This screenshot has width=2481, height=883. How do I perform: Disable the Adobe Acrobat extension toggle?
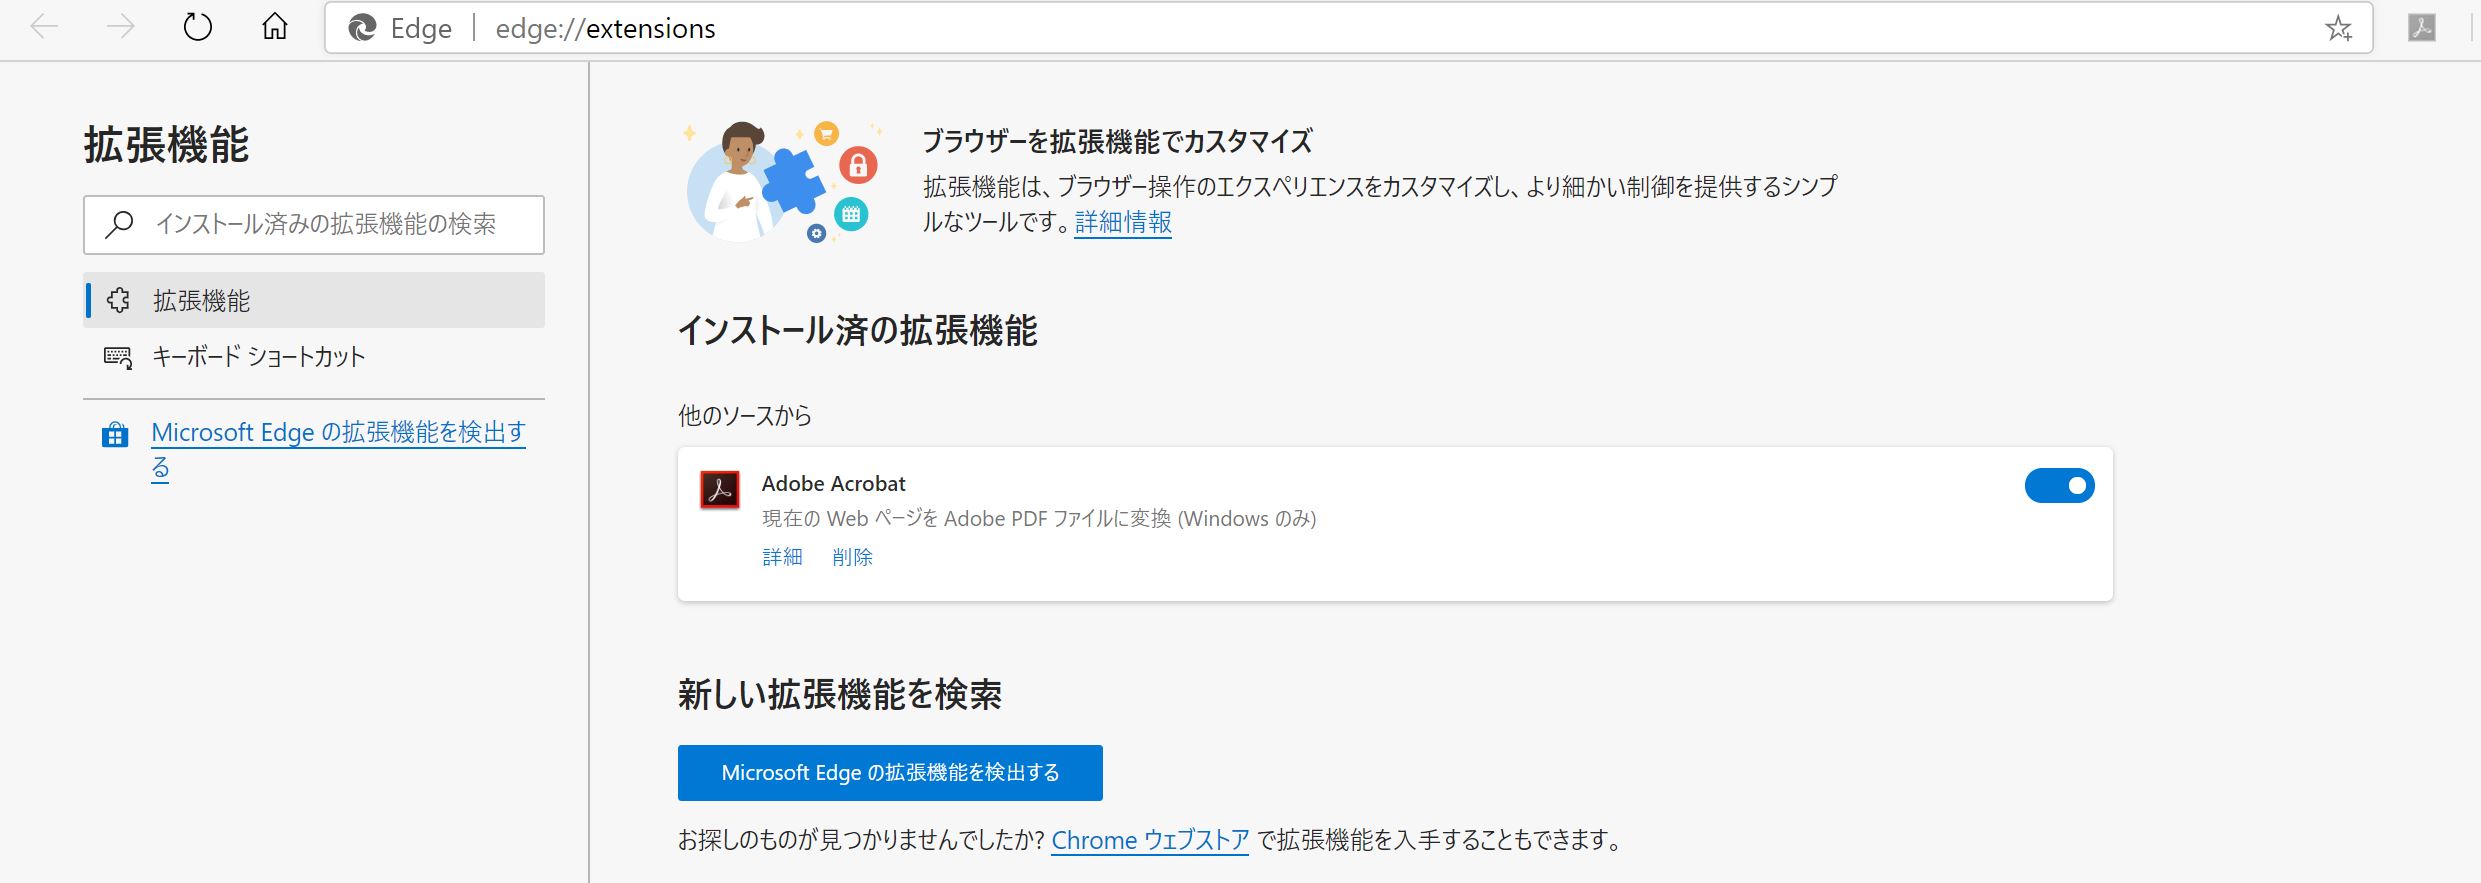click(2059, 486)
